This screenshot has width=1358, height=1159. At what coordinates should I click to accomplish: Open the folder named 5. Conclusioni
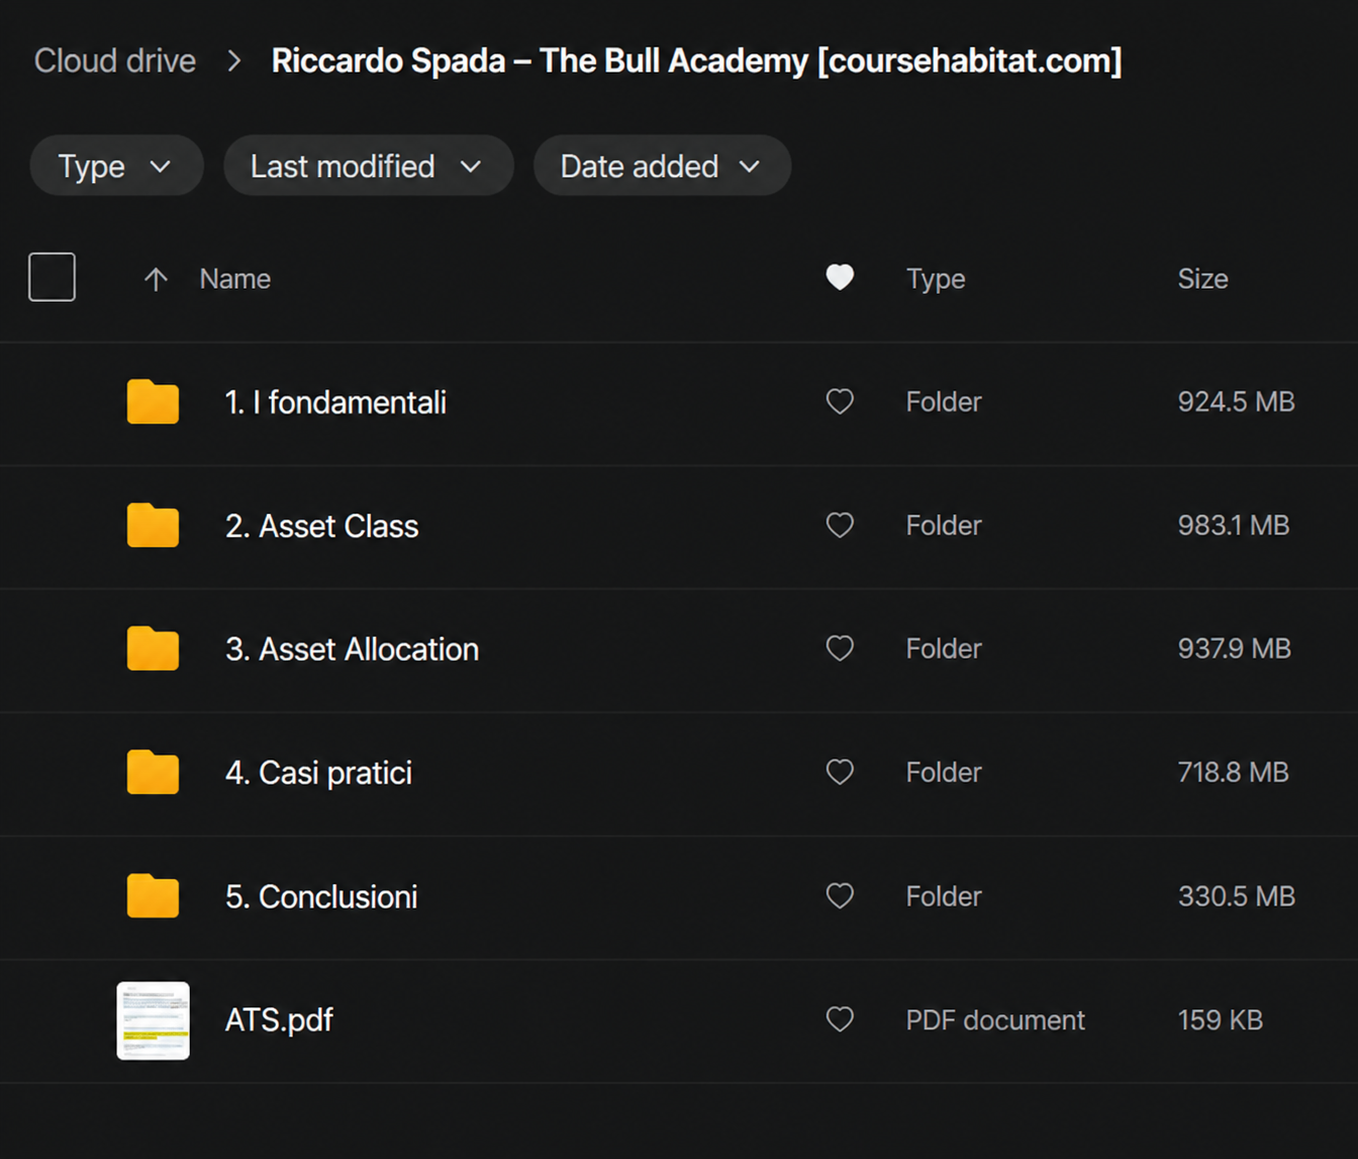click(x=321, y=897)
